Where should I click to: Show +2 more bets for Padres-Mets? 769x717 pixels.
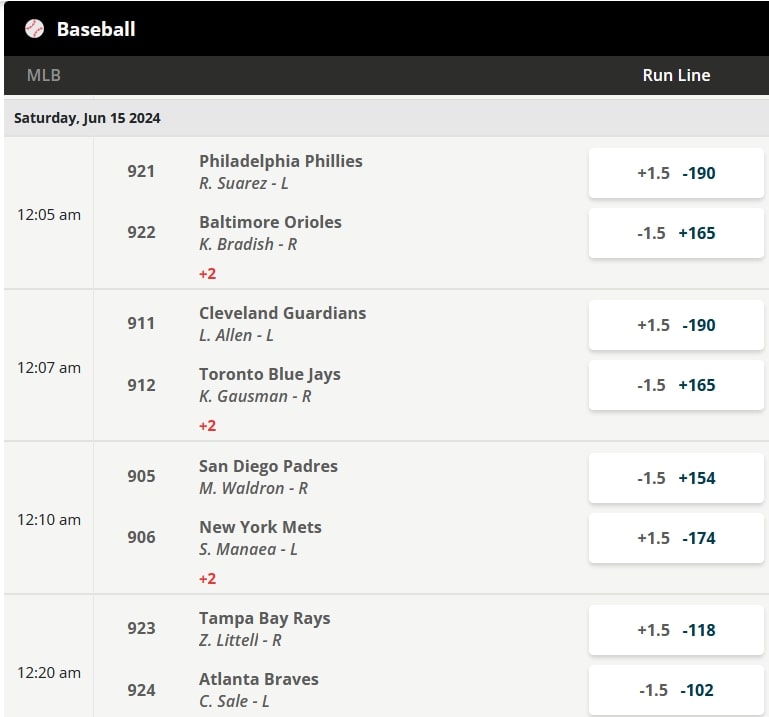tap(208, 578)
